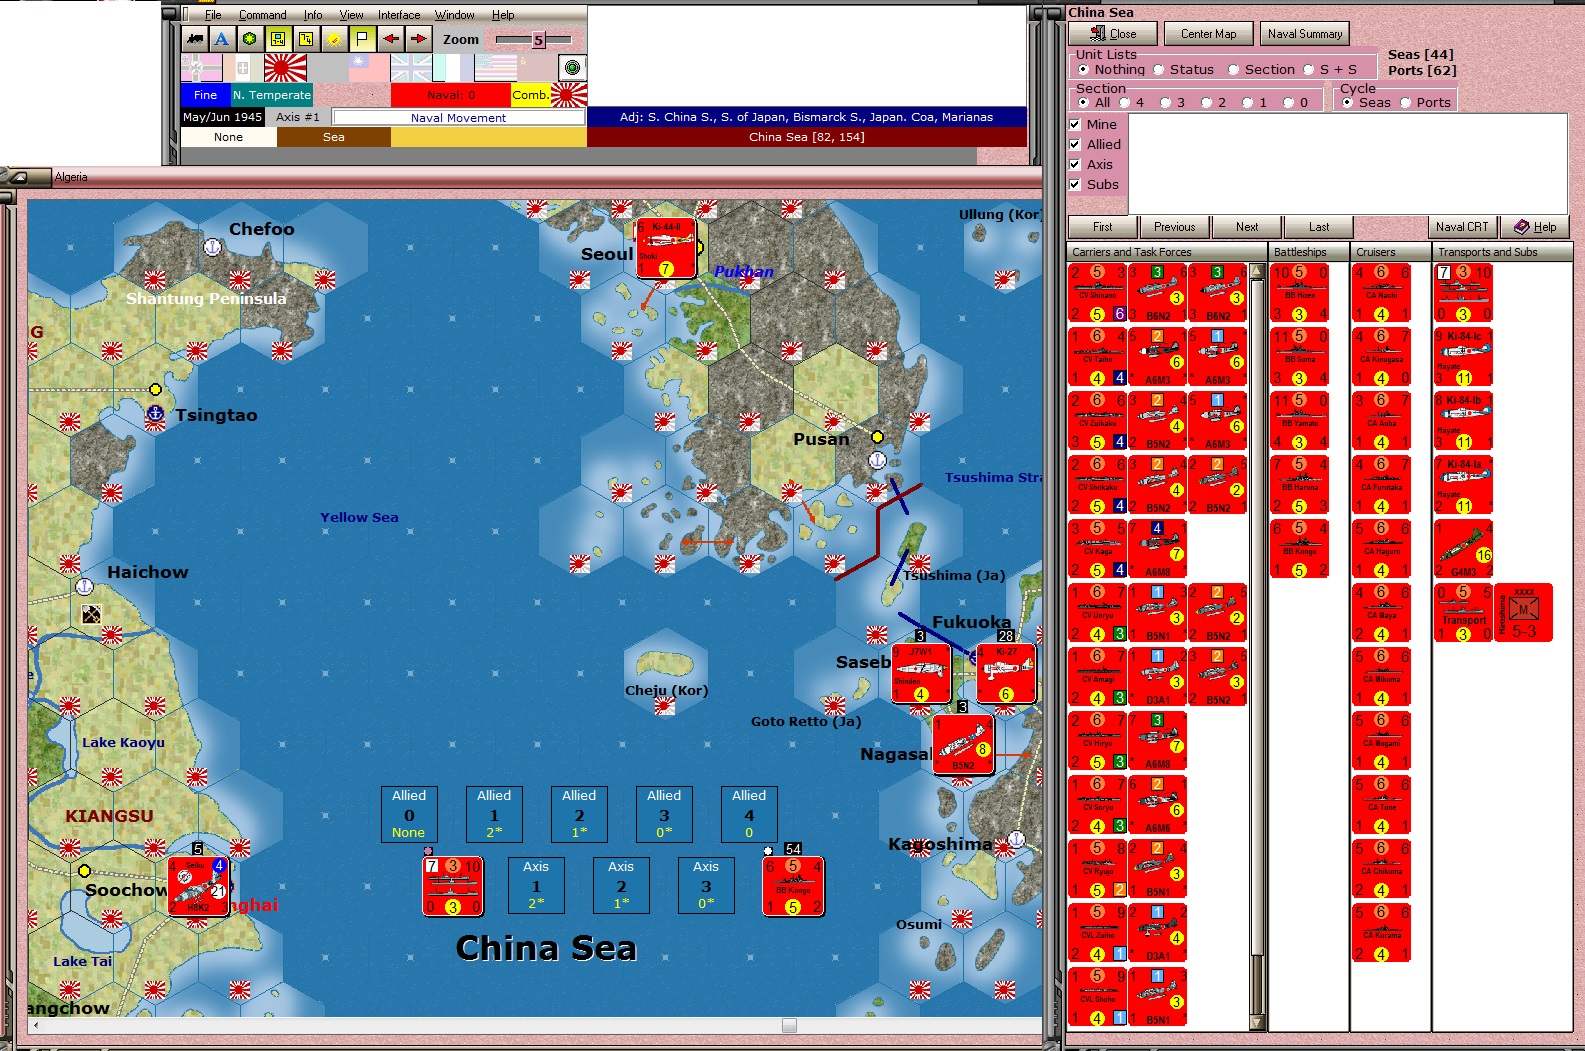Select BB Kongo counter in the Battleships list

[1300, 550]
